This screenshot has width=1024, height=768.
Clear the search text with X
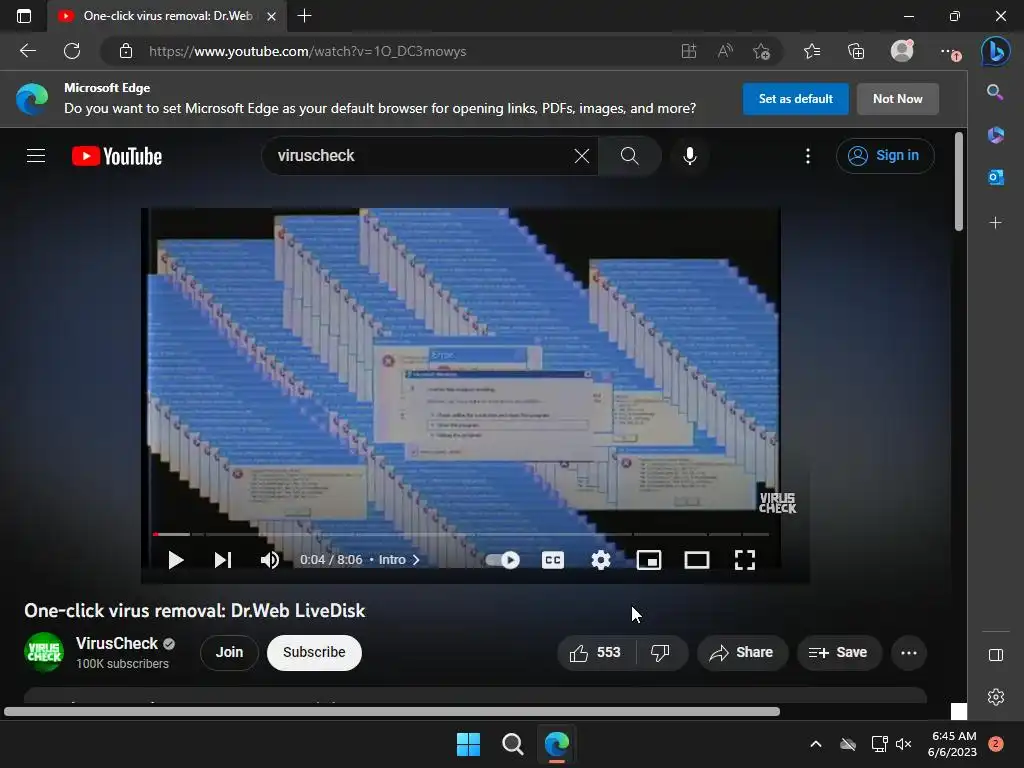(x=581, y=156)
